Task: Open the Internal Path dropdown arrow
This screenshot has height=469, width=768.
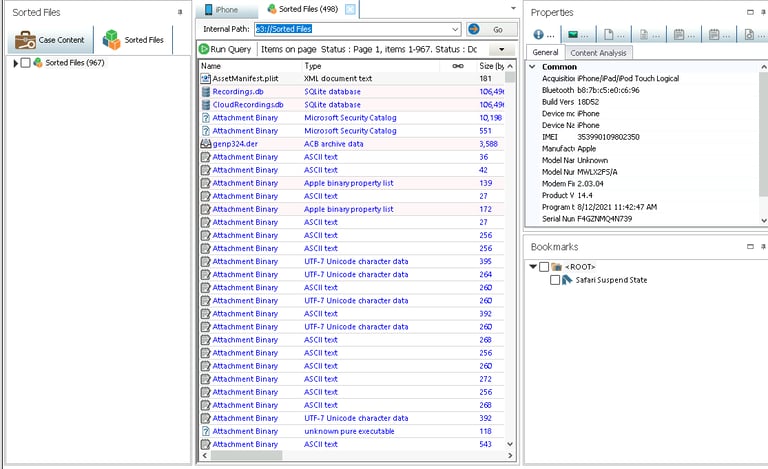Action: click(455, 29)
